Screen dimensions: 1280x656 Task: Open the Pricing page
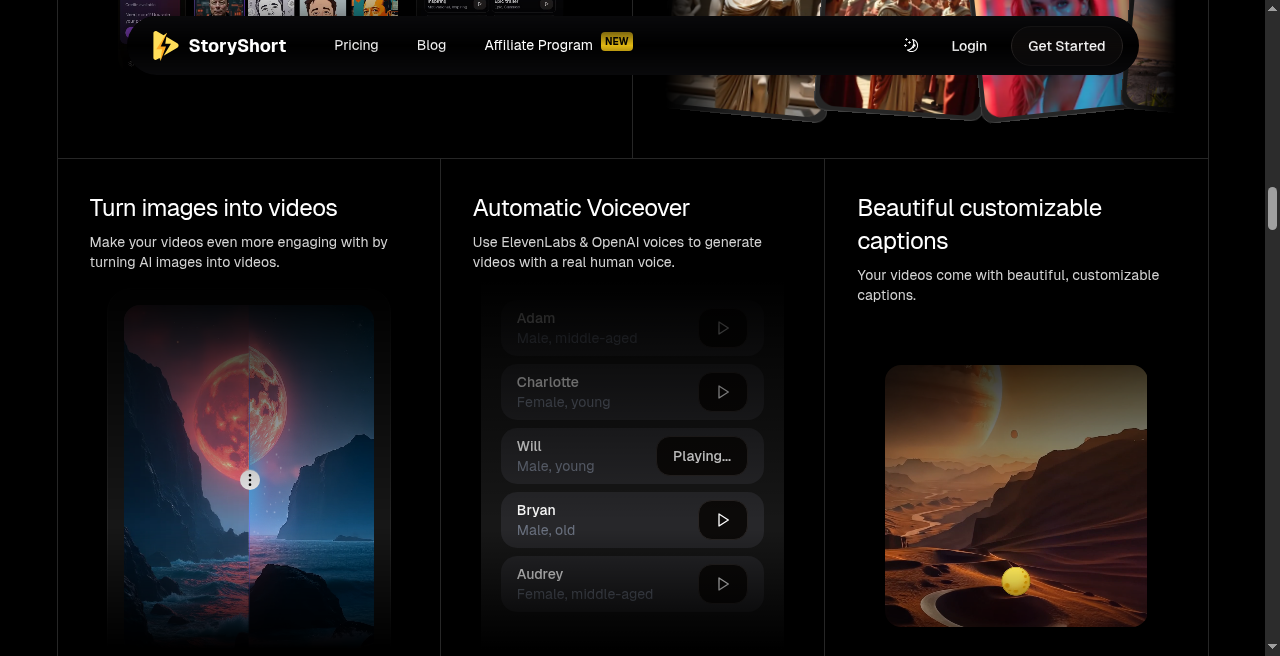tap(356, 45)
